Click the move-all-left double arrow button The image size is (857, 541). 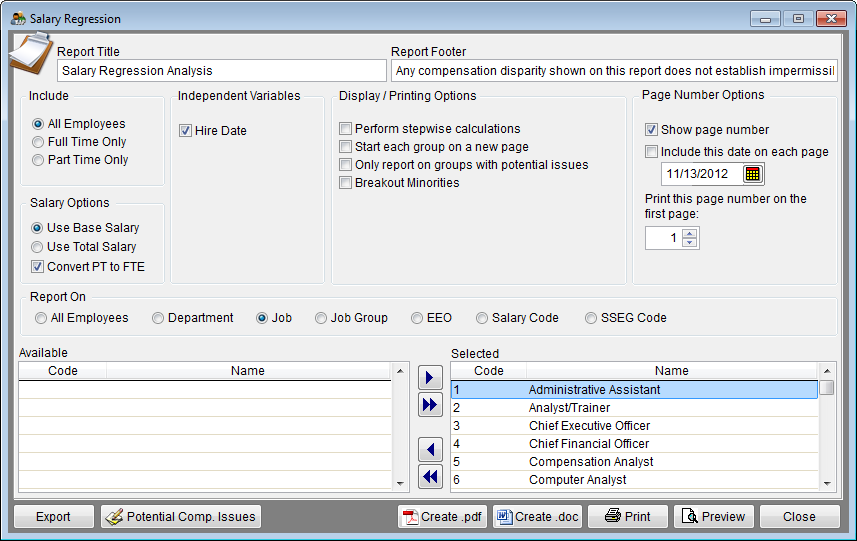pyautogui.click(x=430, y=477)
